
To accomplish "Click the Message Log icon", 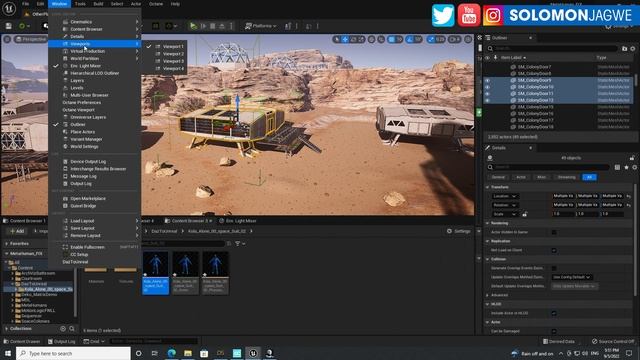I will pyautogui.click(x=65, y=176).
